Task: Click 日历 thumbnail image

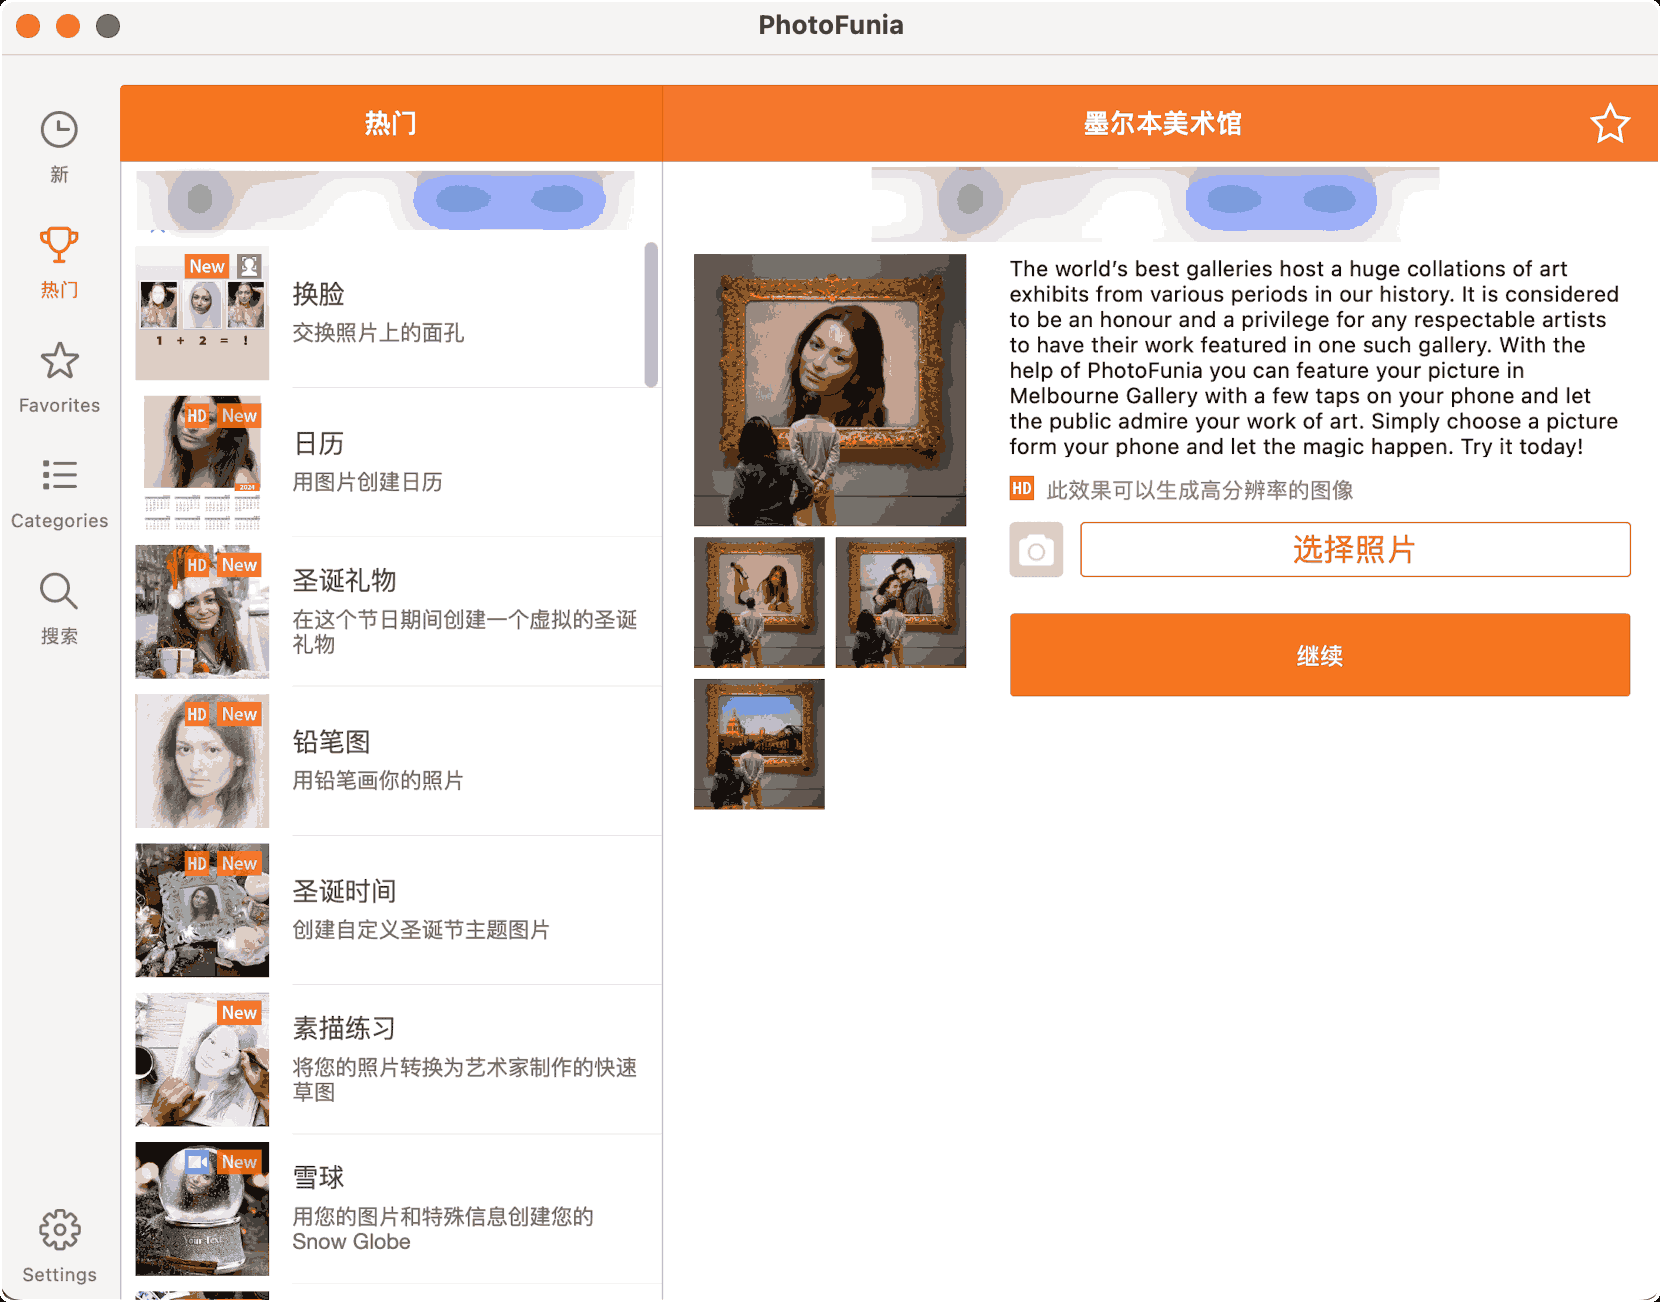Action: pos(202,462)
